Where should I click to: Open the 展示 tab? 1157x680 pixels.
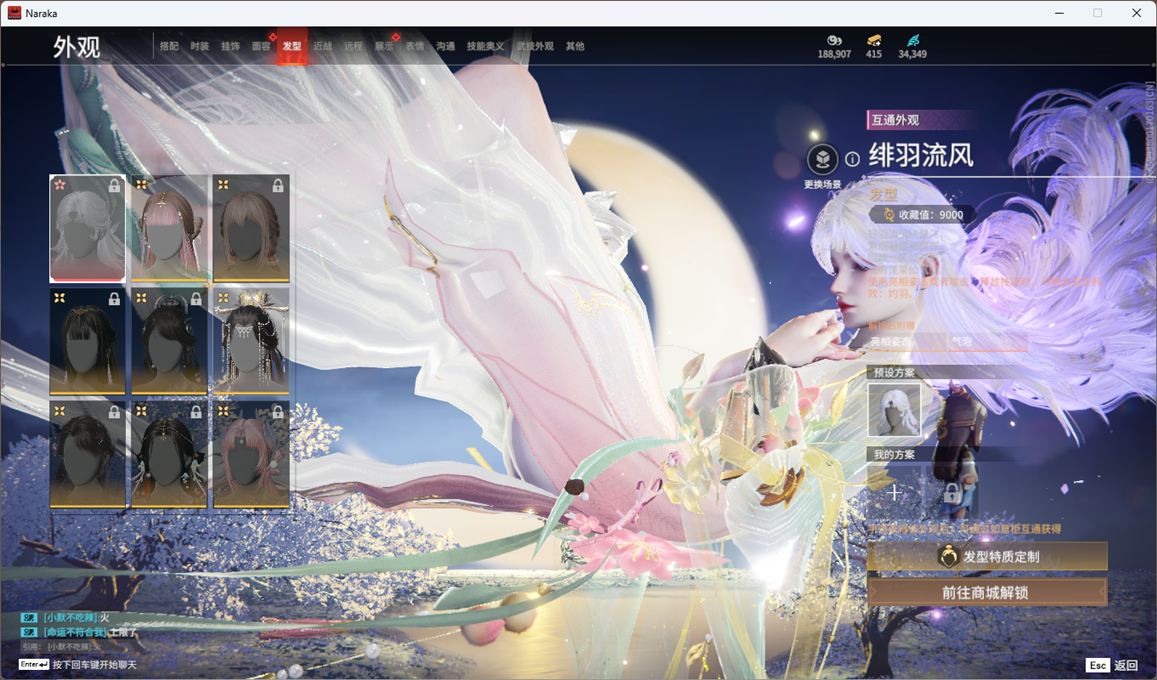point(384,46)
